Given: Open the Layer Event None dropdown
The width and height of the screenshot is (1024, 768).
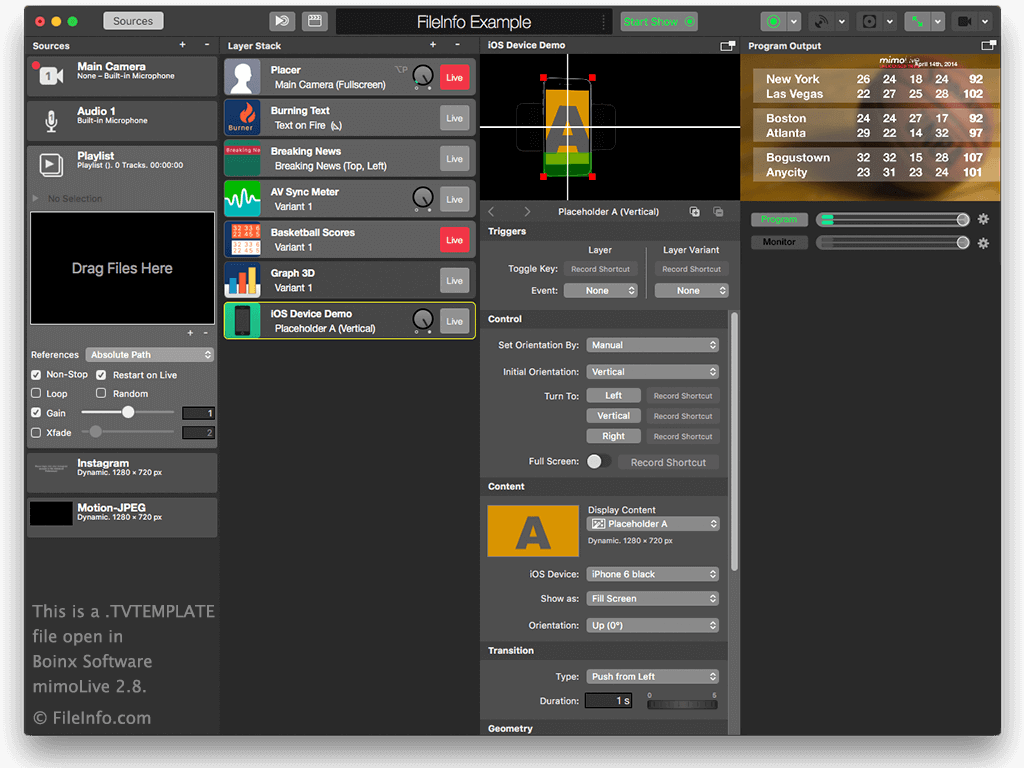Looking at the screenshot, I should click(x=600, y=291).
